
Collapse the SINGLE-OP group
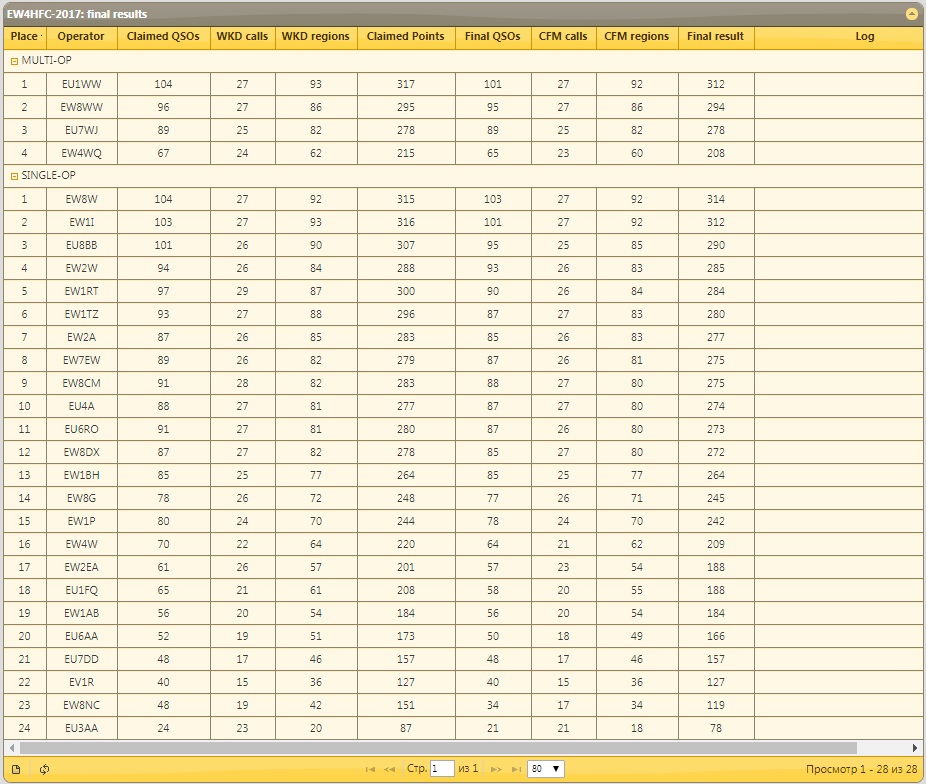(14, 176)
